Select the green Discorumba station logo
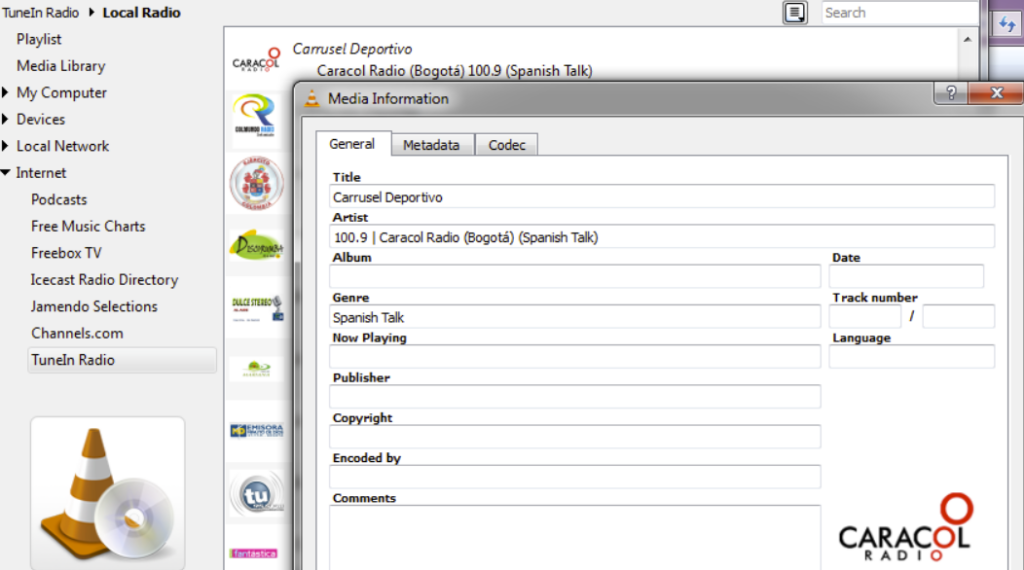Screen dimensions: 1024x570 tap(257, 245)
